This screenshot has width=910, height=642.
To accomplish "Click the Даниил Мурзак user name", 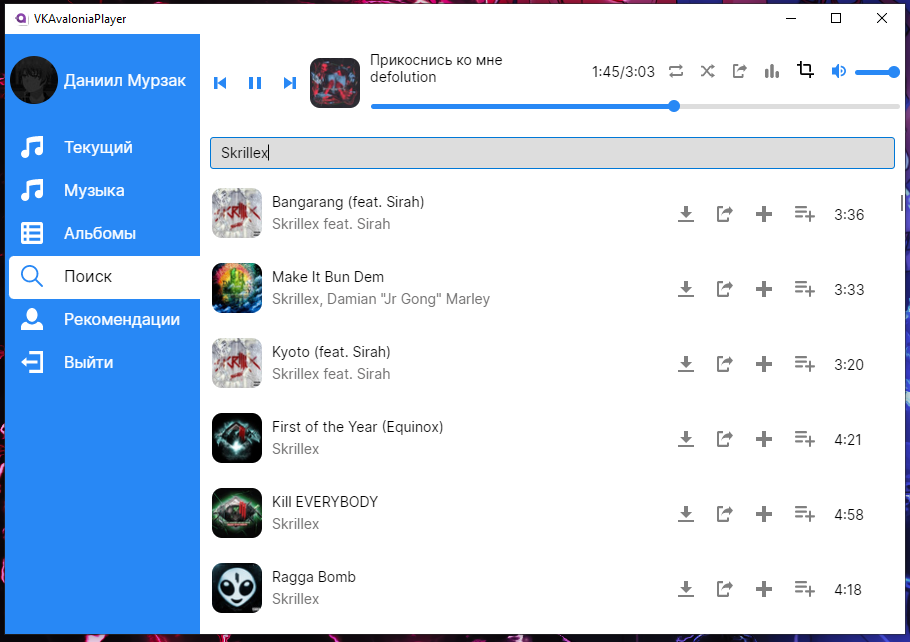I will tap(125, 81).
